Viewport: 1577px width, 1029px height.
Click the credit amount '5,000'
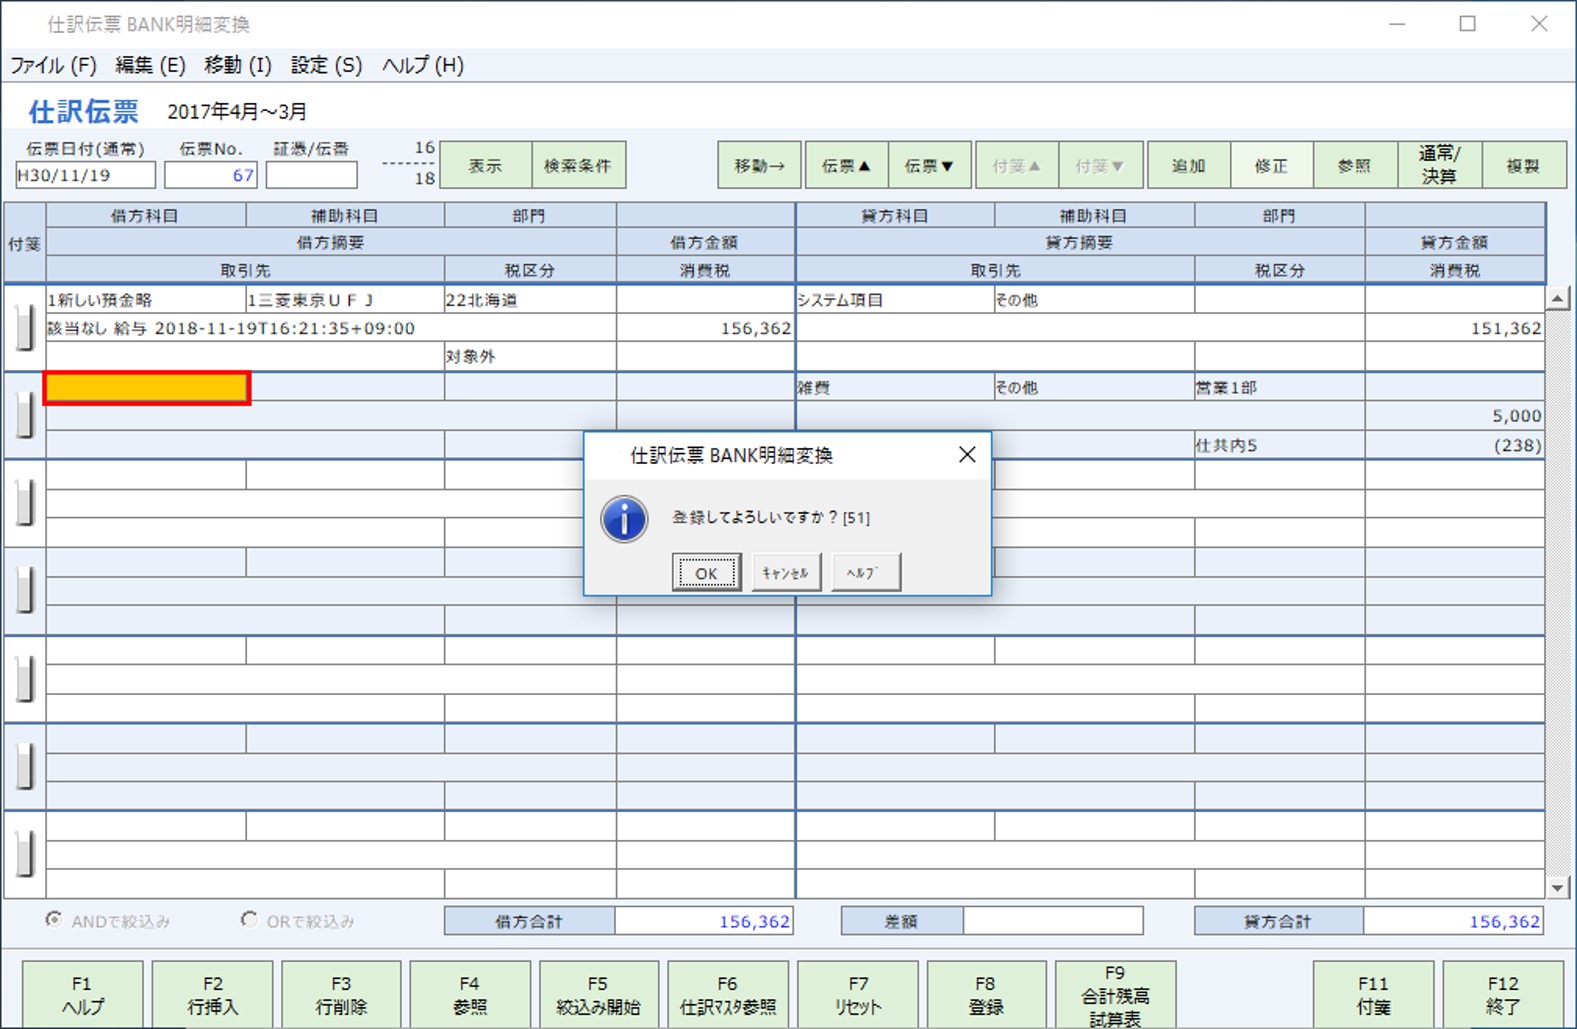click(1455, 416)
